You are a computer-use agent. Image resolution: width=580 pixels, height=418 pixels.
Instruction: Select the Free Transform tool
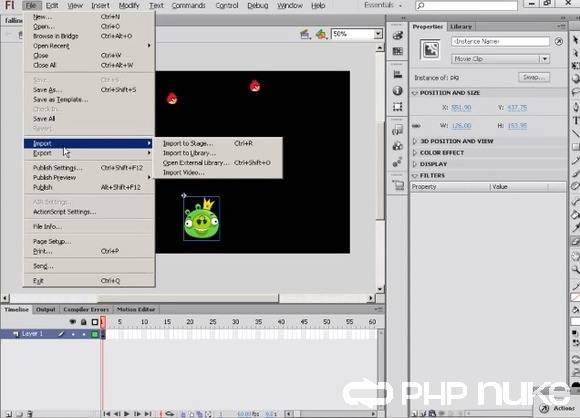click(x=575, y=66)
